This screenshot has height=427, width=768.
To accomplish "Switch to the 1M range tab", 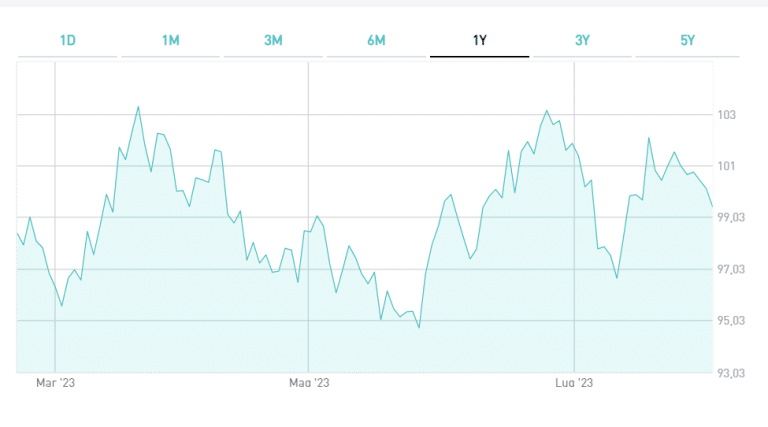I will (x=170, y=40).
